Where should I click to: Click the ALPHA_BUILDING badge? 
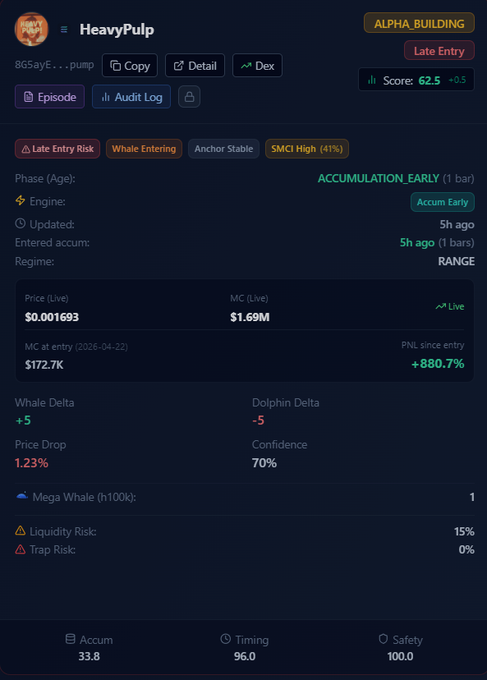tap(419, 23)
